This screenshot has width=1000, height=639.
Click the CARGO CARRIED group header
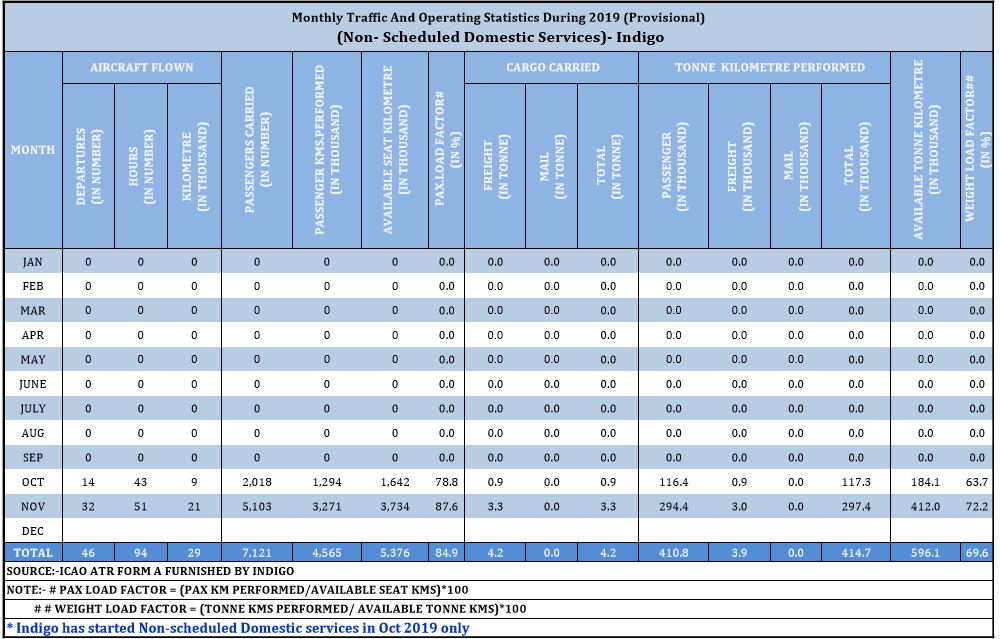[552, 68]
